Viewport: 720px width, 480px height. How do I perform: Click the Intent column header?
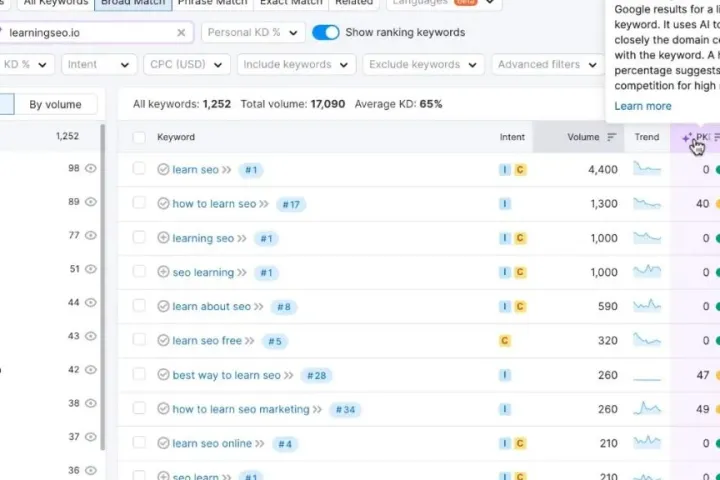coord(512,137)
